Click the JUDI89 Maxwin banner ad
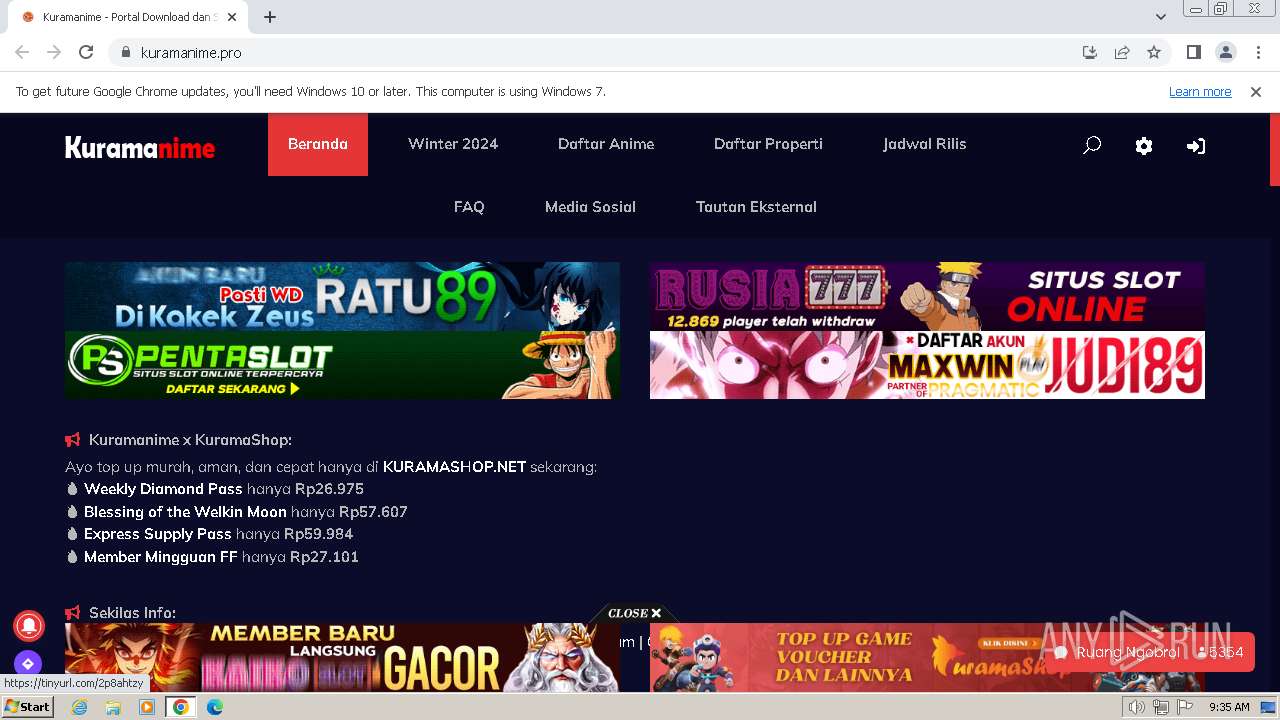This screenshot has width=1280, height=720. (x=927, y=365)
